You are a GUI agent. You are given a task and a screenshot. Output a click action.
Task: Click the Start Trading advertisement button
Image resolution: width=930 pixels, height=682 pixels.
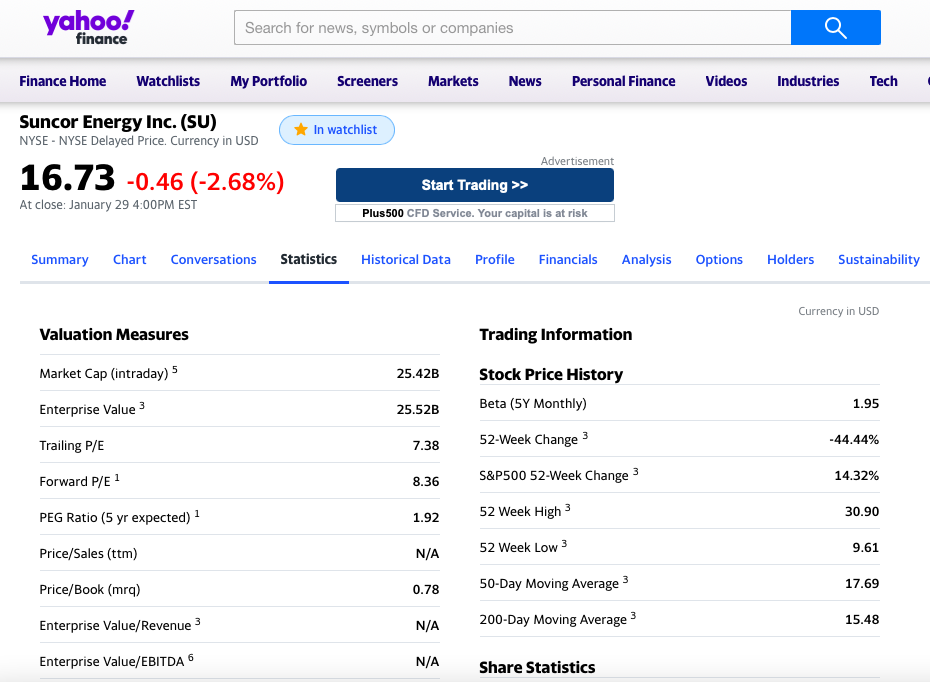pos(474,185)
